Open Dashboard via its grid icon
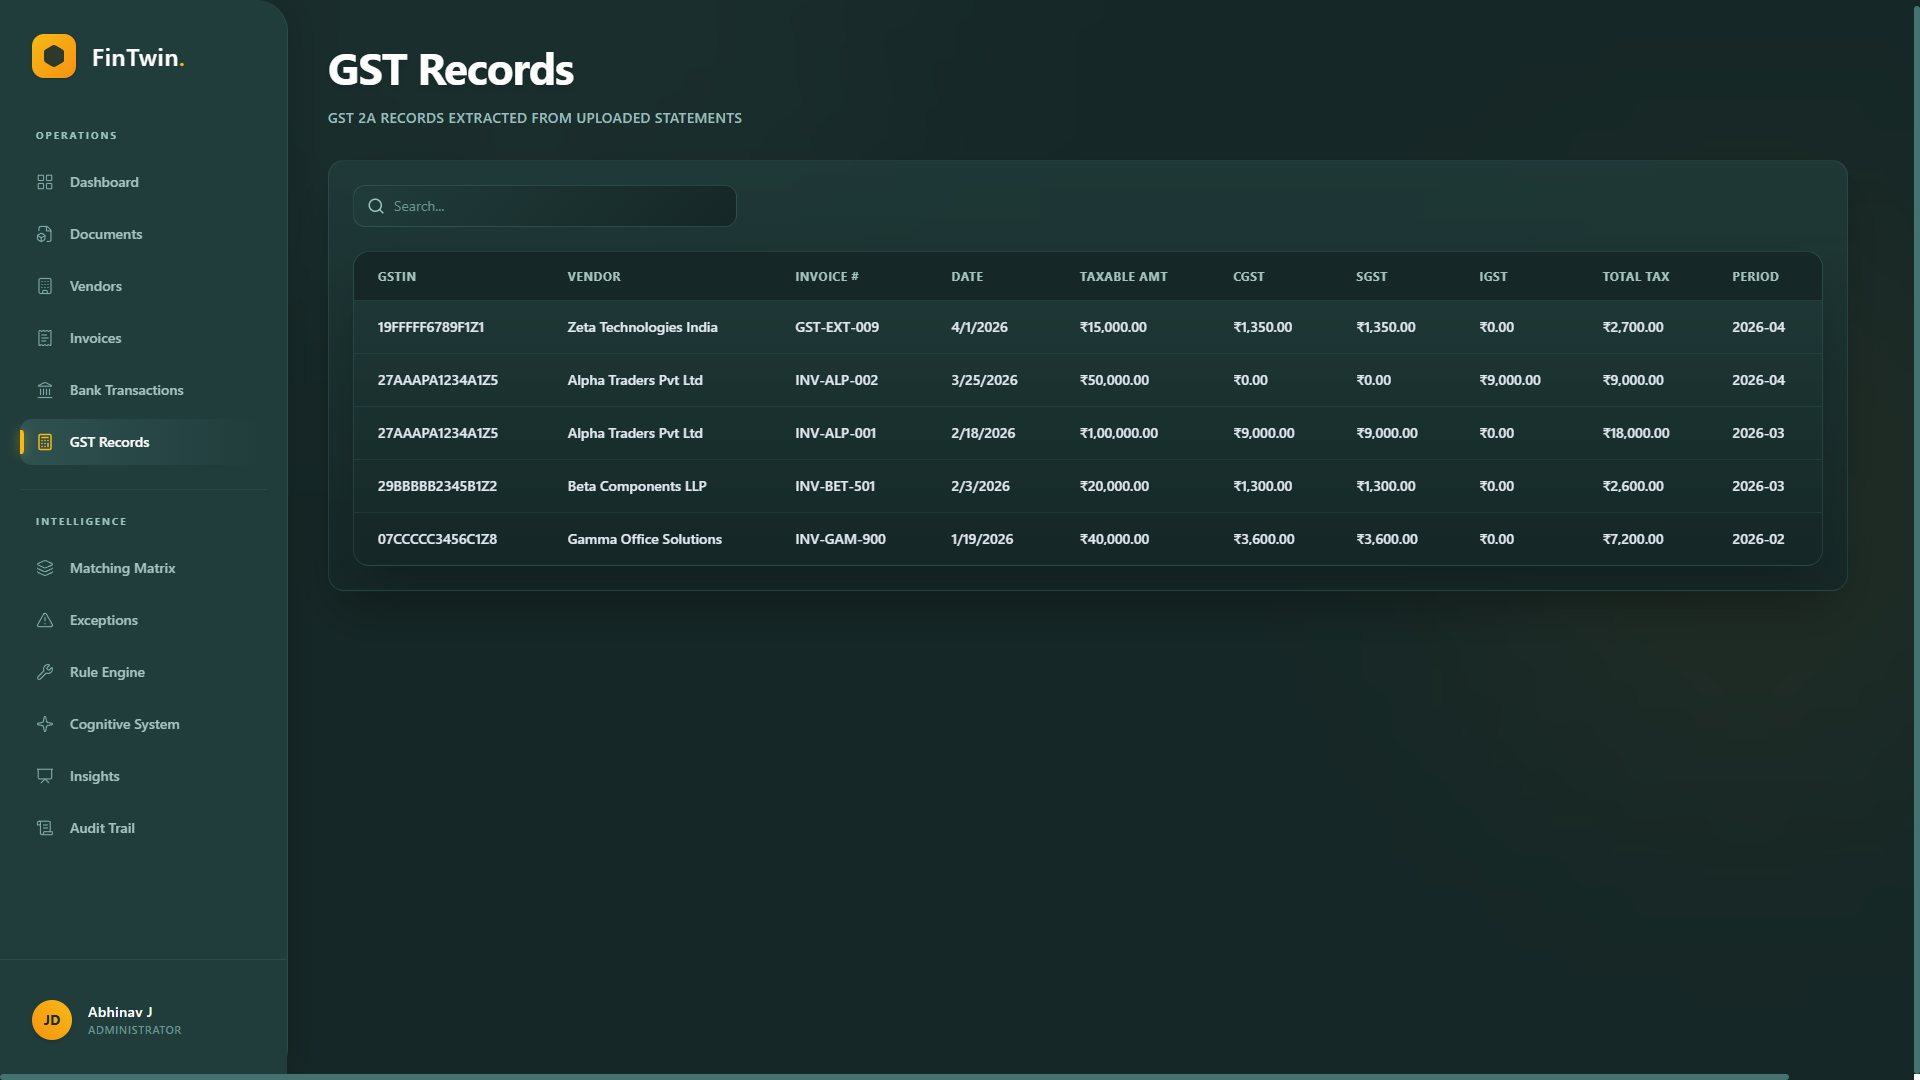The width and height of the screenshot is (1920, 1080). (x=45, y=182)
